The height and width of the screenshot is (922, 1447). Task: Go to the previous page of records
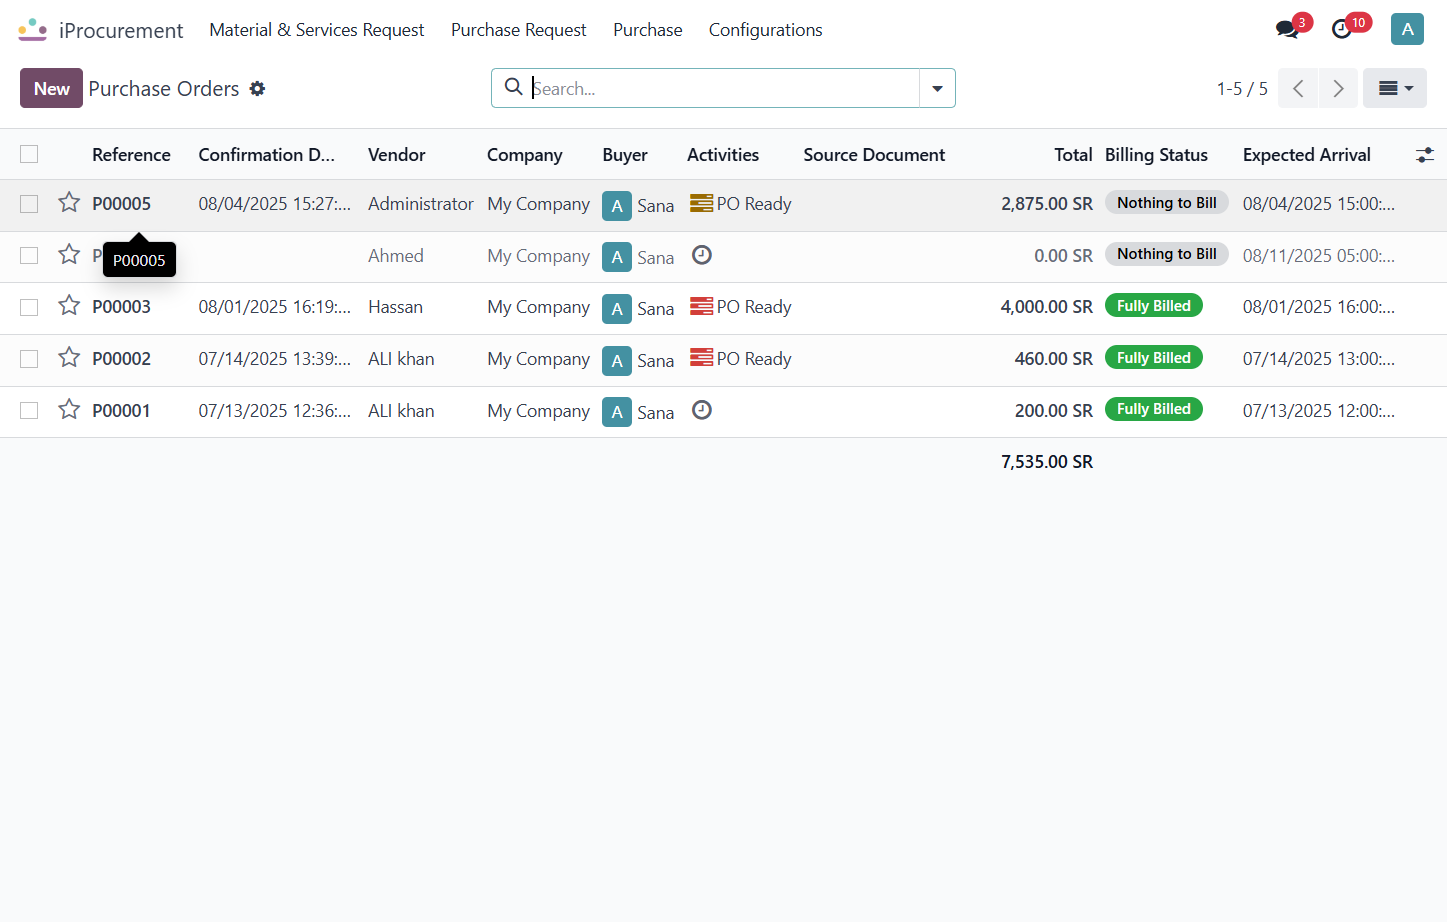point(1298,88)
